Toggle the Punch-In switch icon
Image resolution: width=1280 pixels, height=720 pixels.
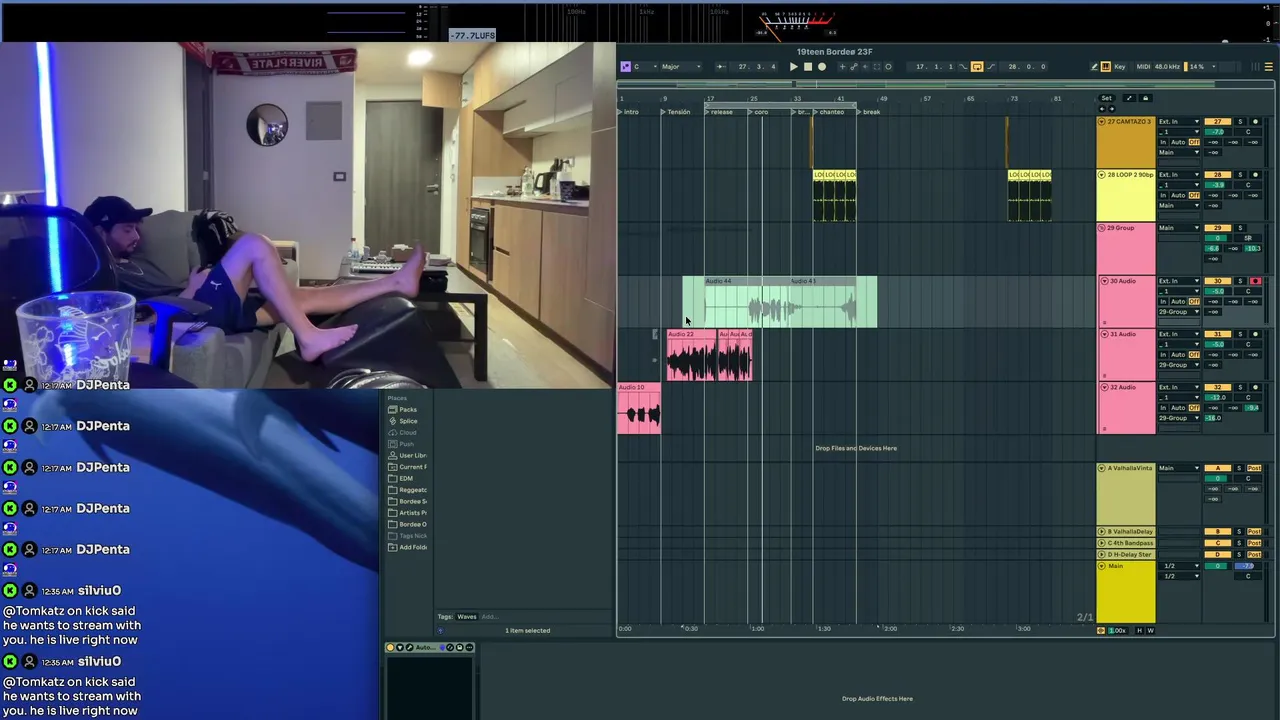pos(963,67)
